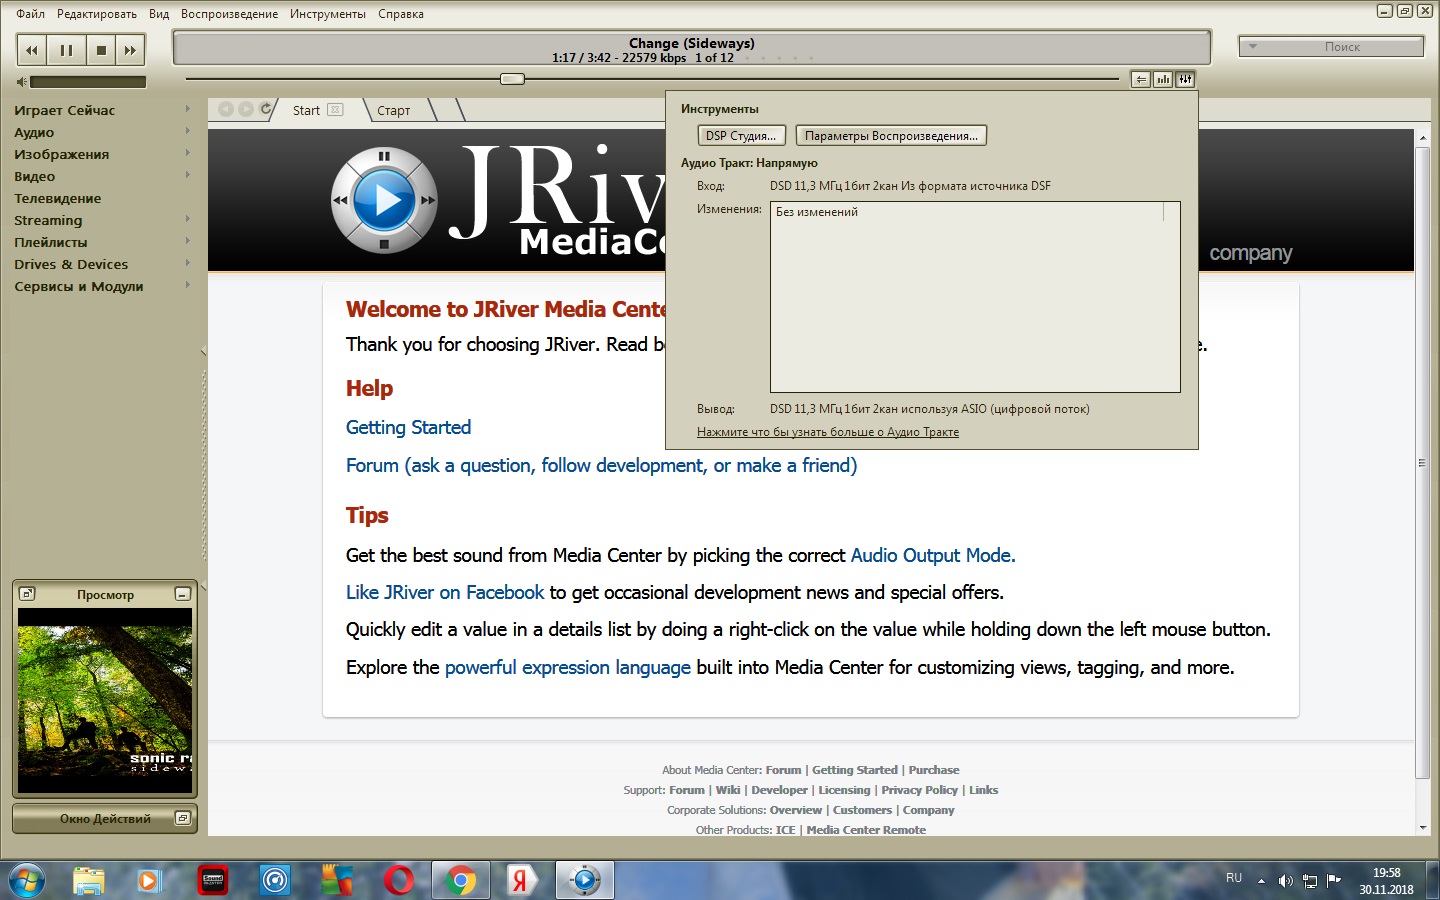Close the Start tab with its X
The width and height of the screenshot is (1440, 900).
pyautogui.click(x=336, y=110)
